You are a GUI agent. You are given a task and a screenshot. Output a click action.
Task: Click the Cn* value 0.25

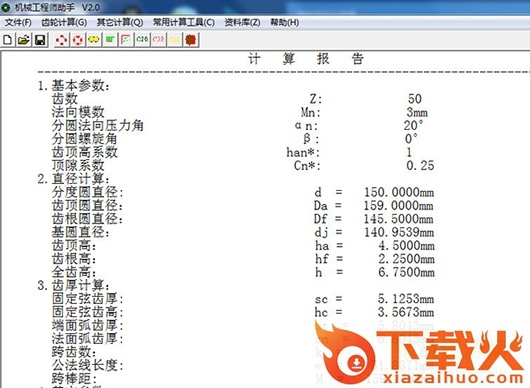pos(420,165)
